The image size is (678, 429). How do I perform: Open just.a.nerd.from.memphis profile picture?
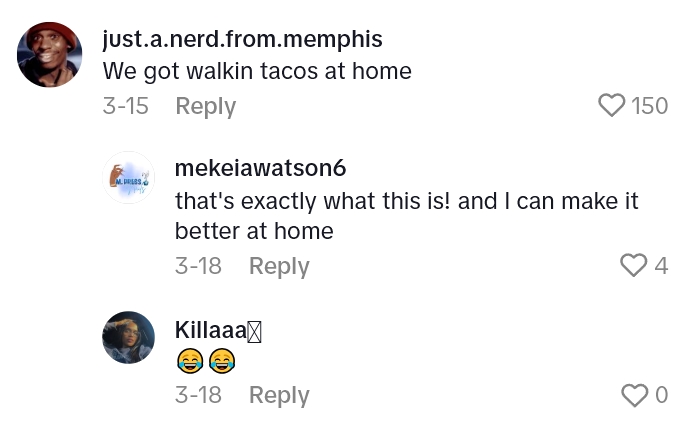(x=49, y=54)
